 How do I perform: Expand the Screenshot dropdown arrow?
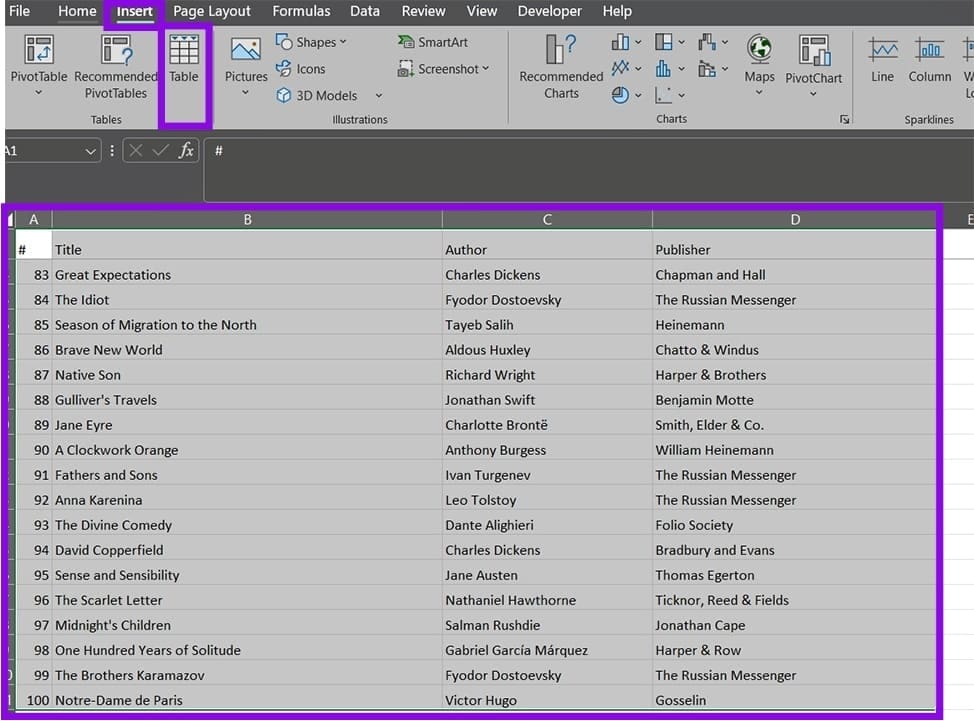pyautogui.click(x=486, y=68)
